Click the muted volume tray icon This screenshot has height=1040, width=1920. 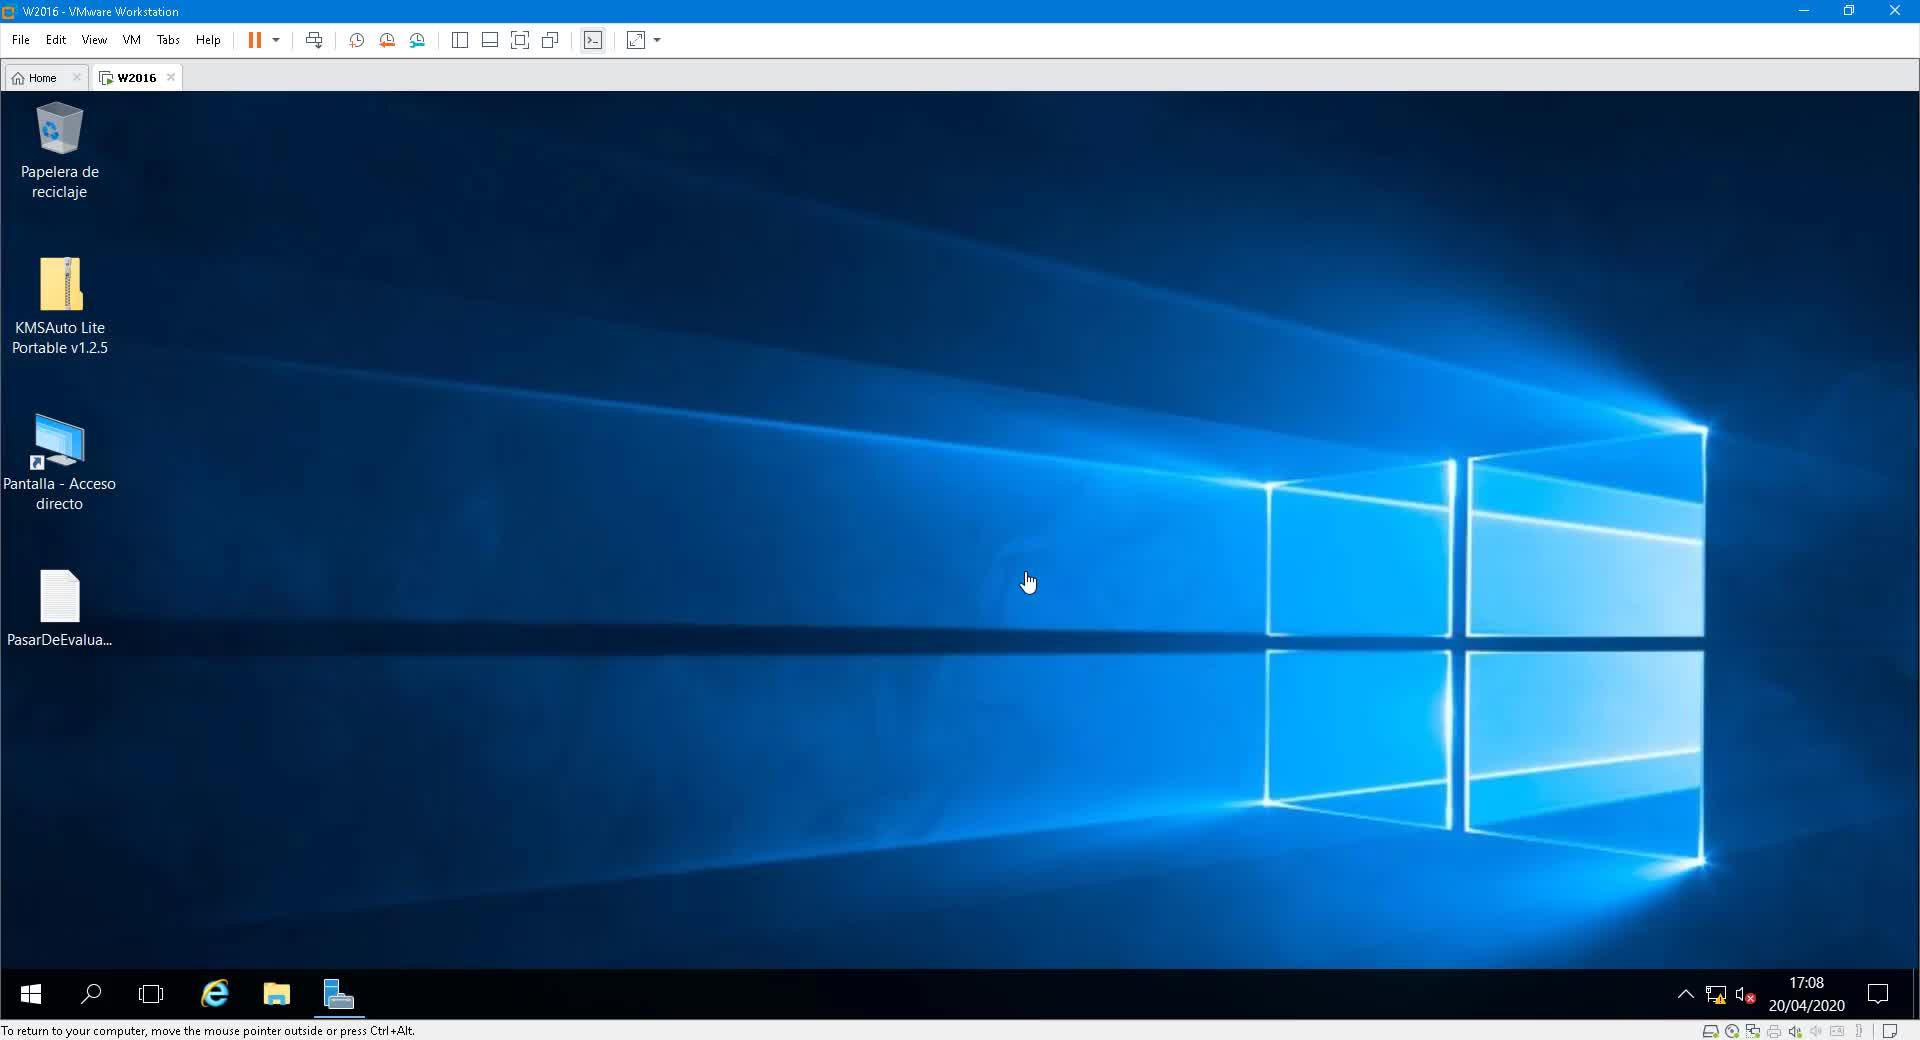(1746, 995)
